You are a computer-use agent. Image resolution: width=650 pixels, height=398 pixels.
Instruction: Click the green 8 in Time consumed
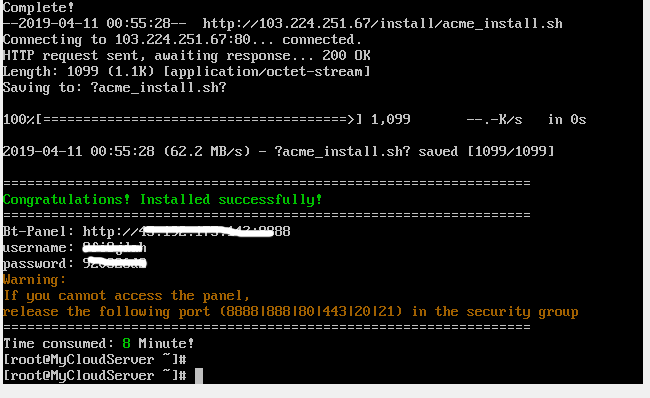click(x=126, y=343)
